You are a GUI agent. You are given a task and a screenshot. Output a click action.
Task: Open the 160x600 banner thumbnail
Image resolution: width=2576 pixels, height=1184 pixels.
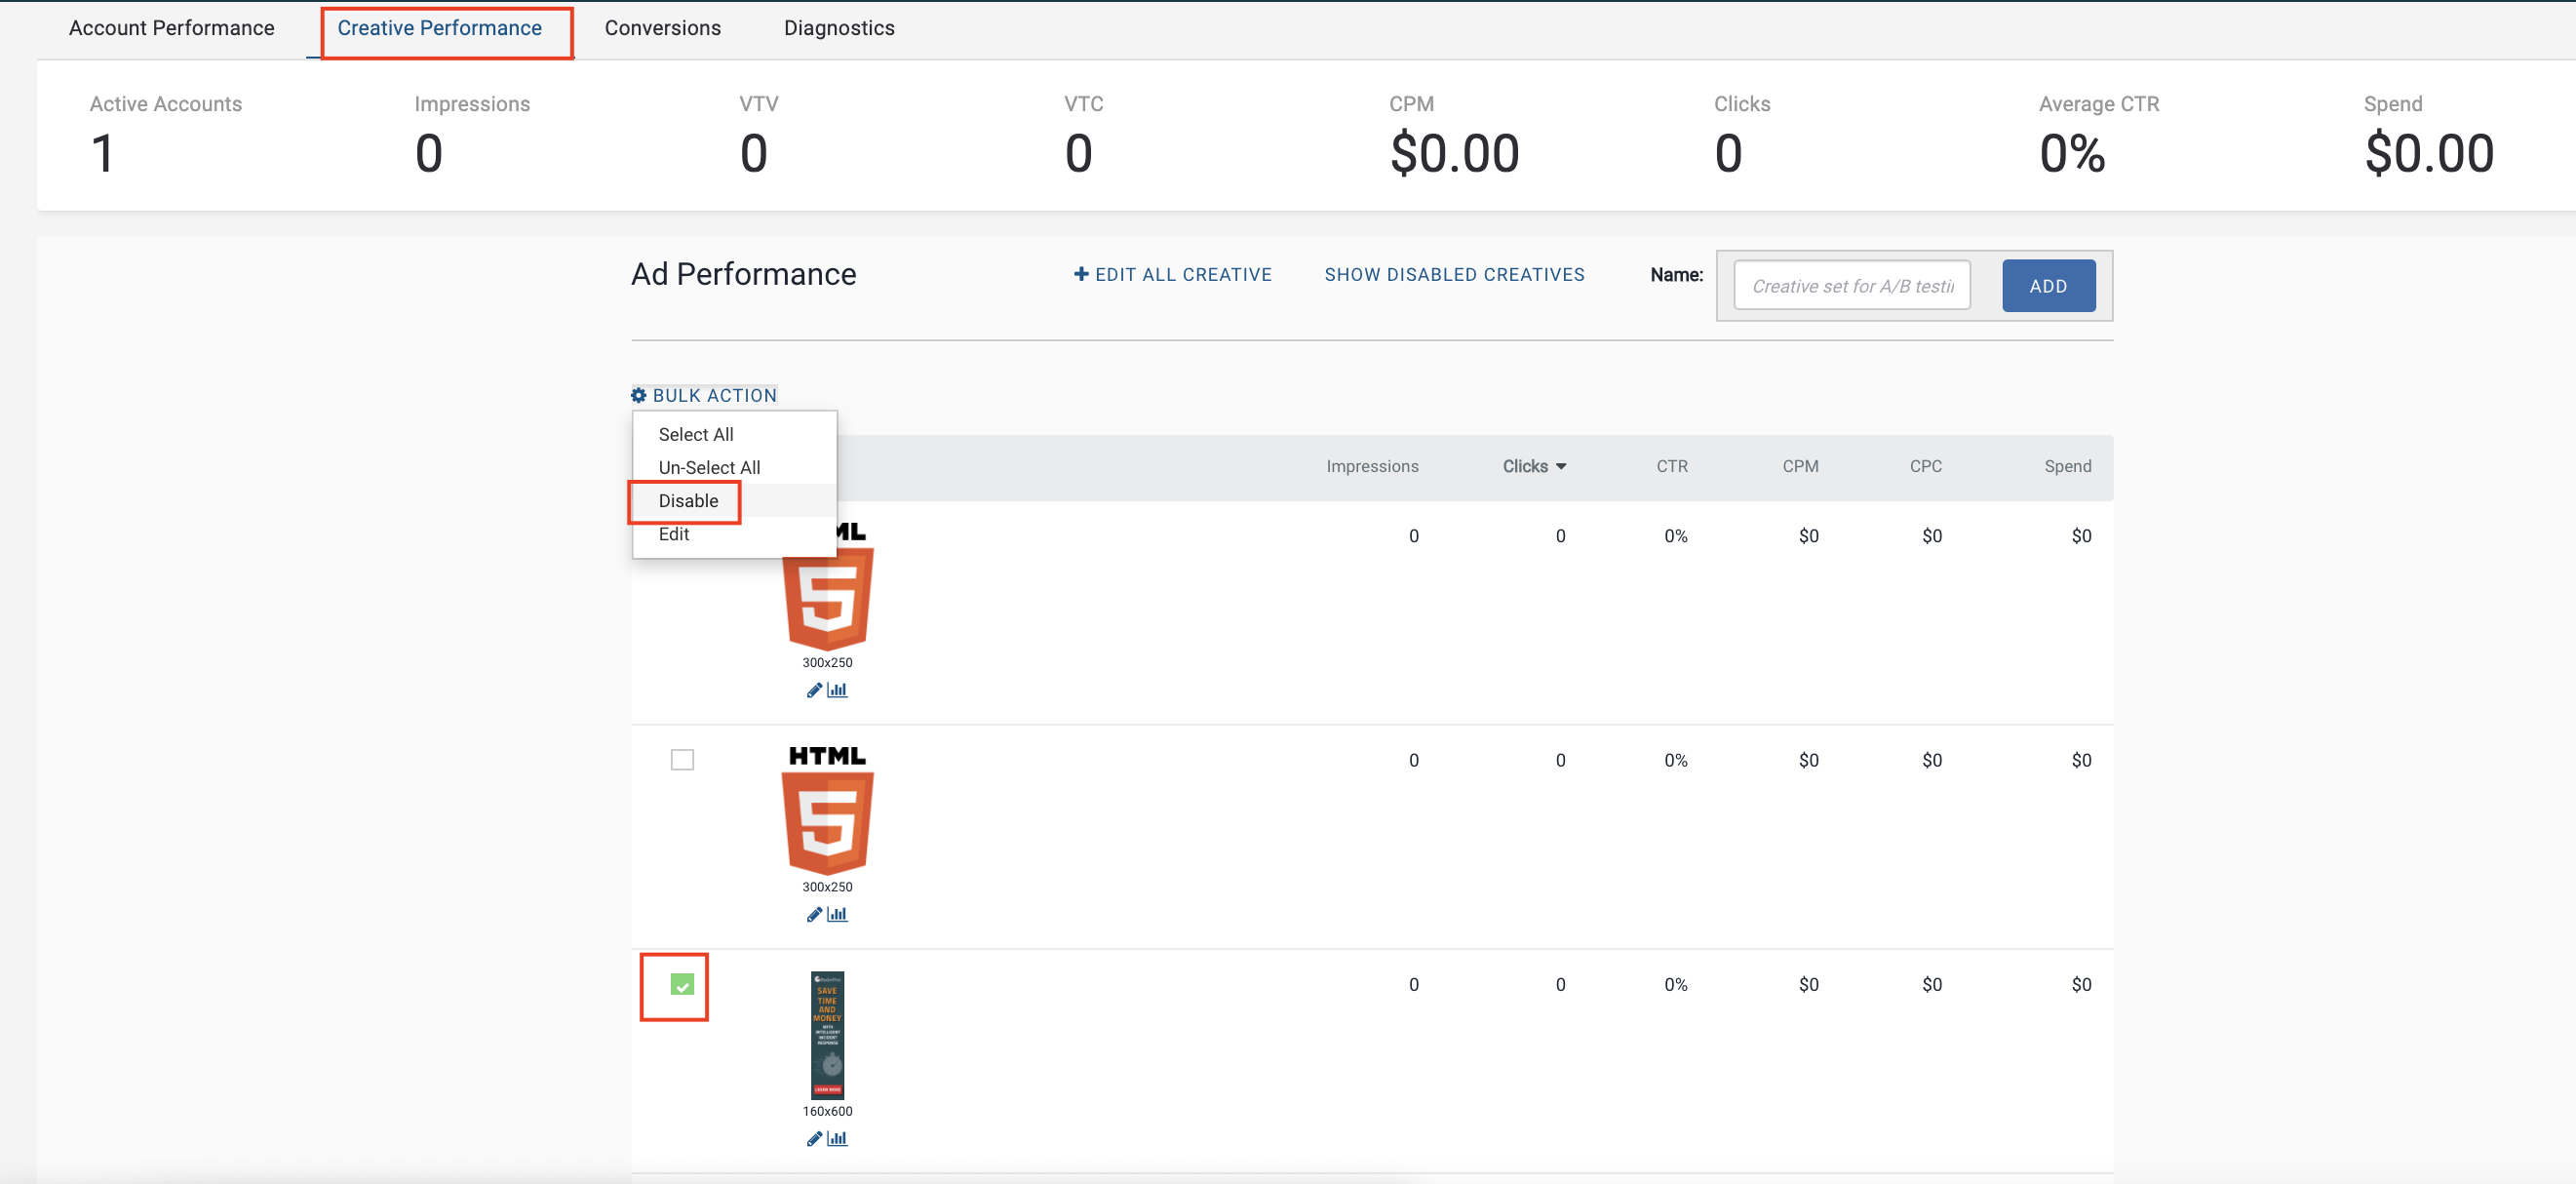click(827, 1035)
